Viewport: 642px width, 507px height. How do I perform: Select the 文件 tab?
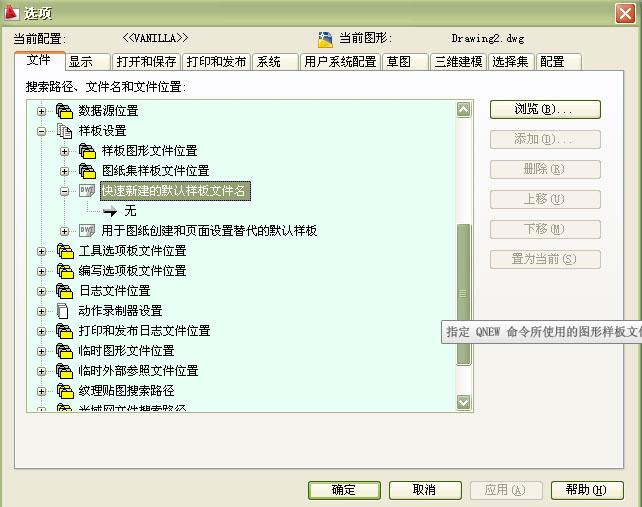(40, 61)
